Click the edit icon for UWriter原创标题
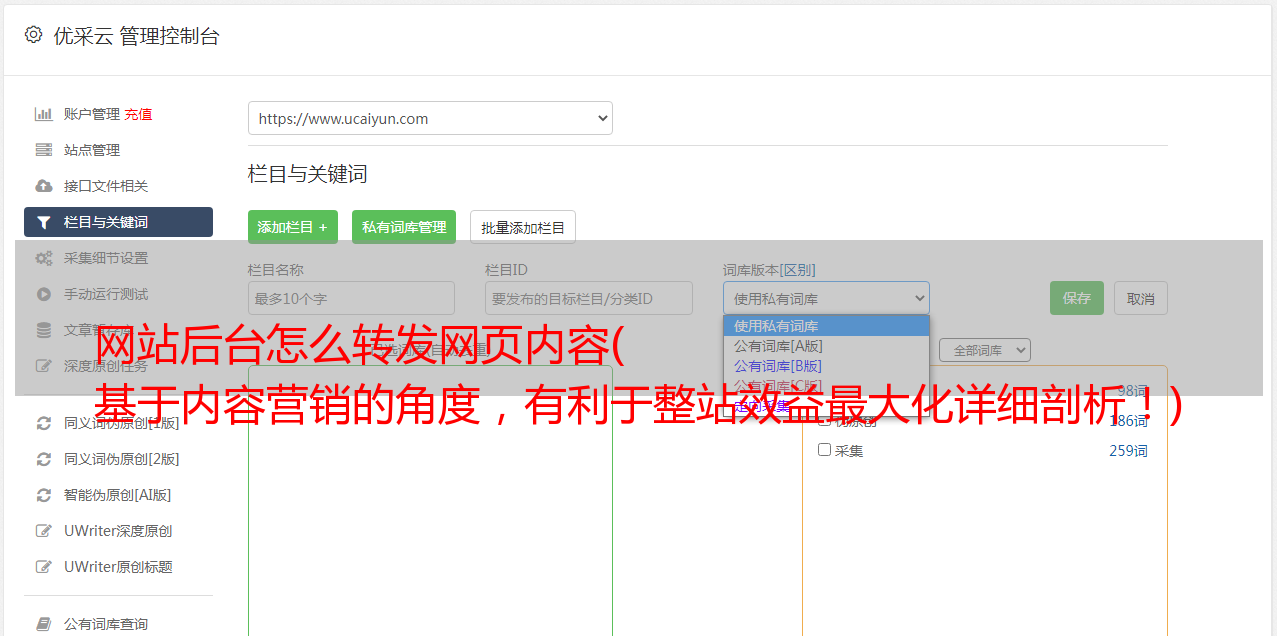This screenshot has width=1277, height=636. tap(44, 567)
